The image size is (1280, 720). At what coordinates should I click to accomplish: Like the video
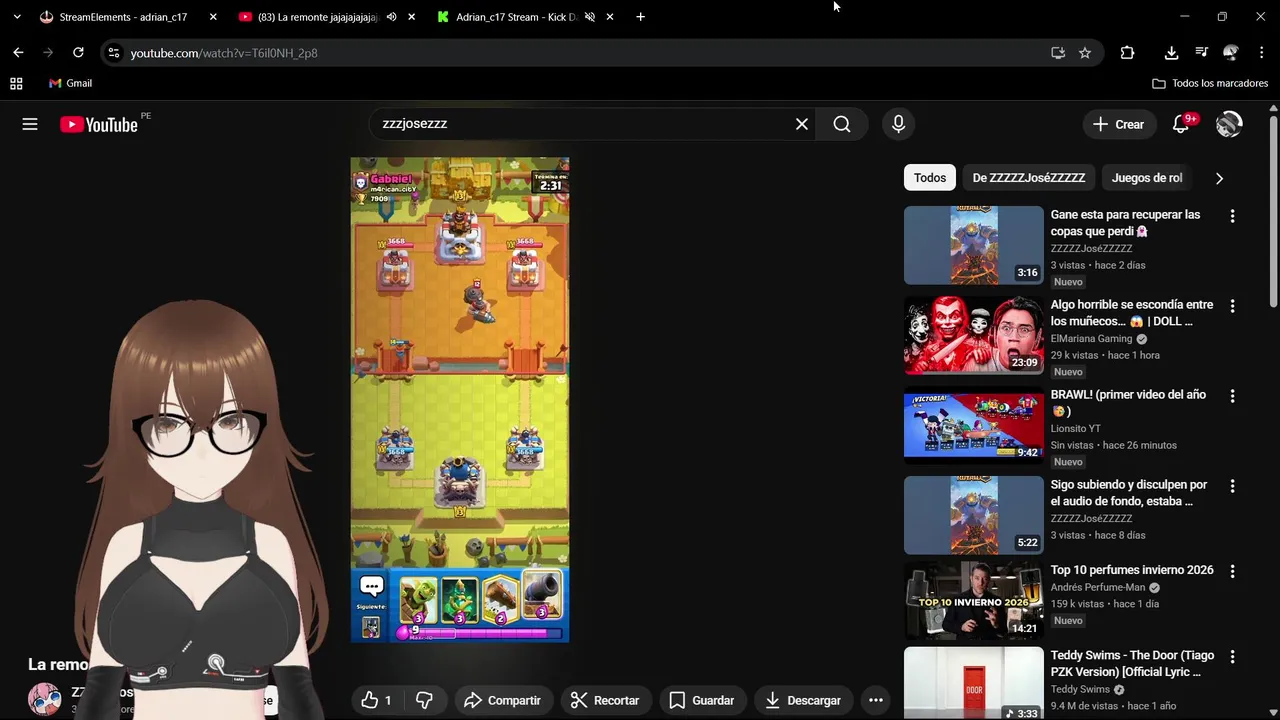coord(377,700)
